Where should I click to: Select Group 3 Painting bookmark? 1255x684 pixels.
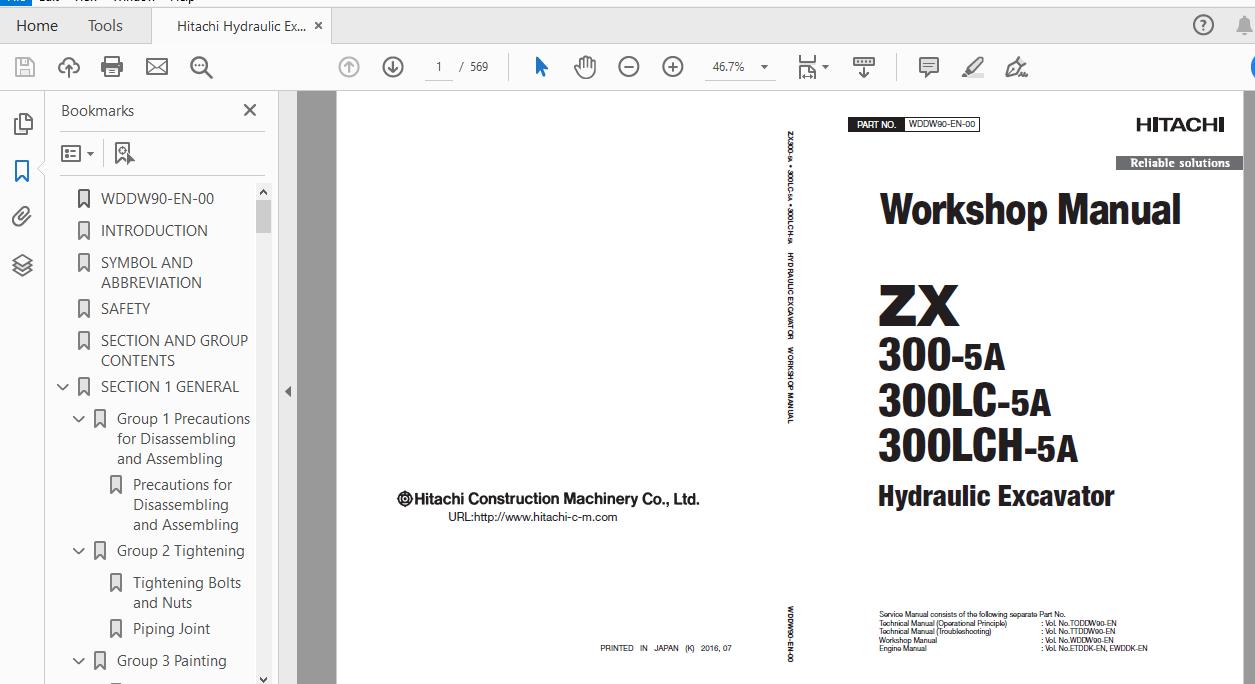(x=171, y=661)
